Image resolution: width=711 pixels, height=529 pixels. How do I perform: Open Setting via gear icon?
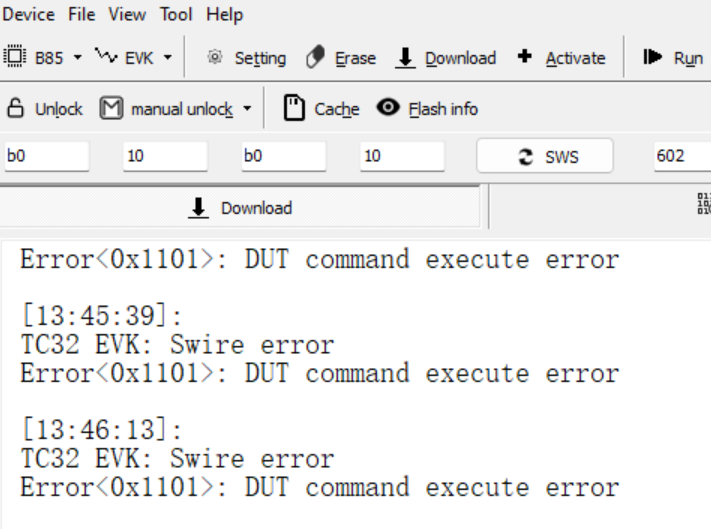214,57
